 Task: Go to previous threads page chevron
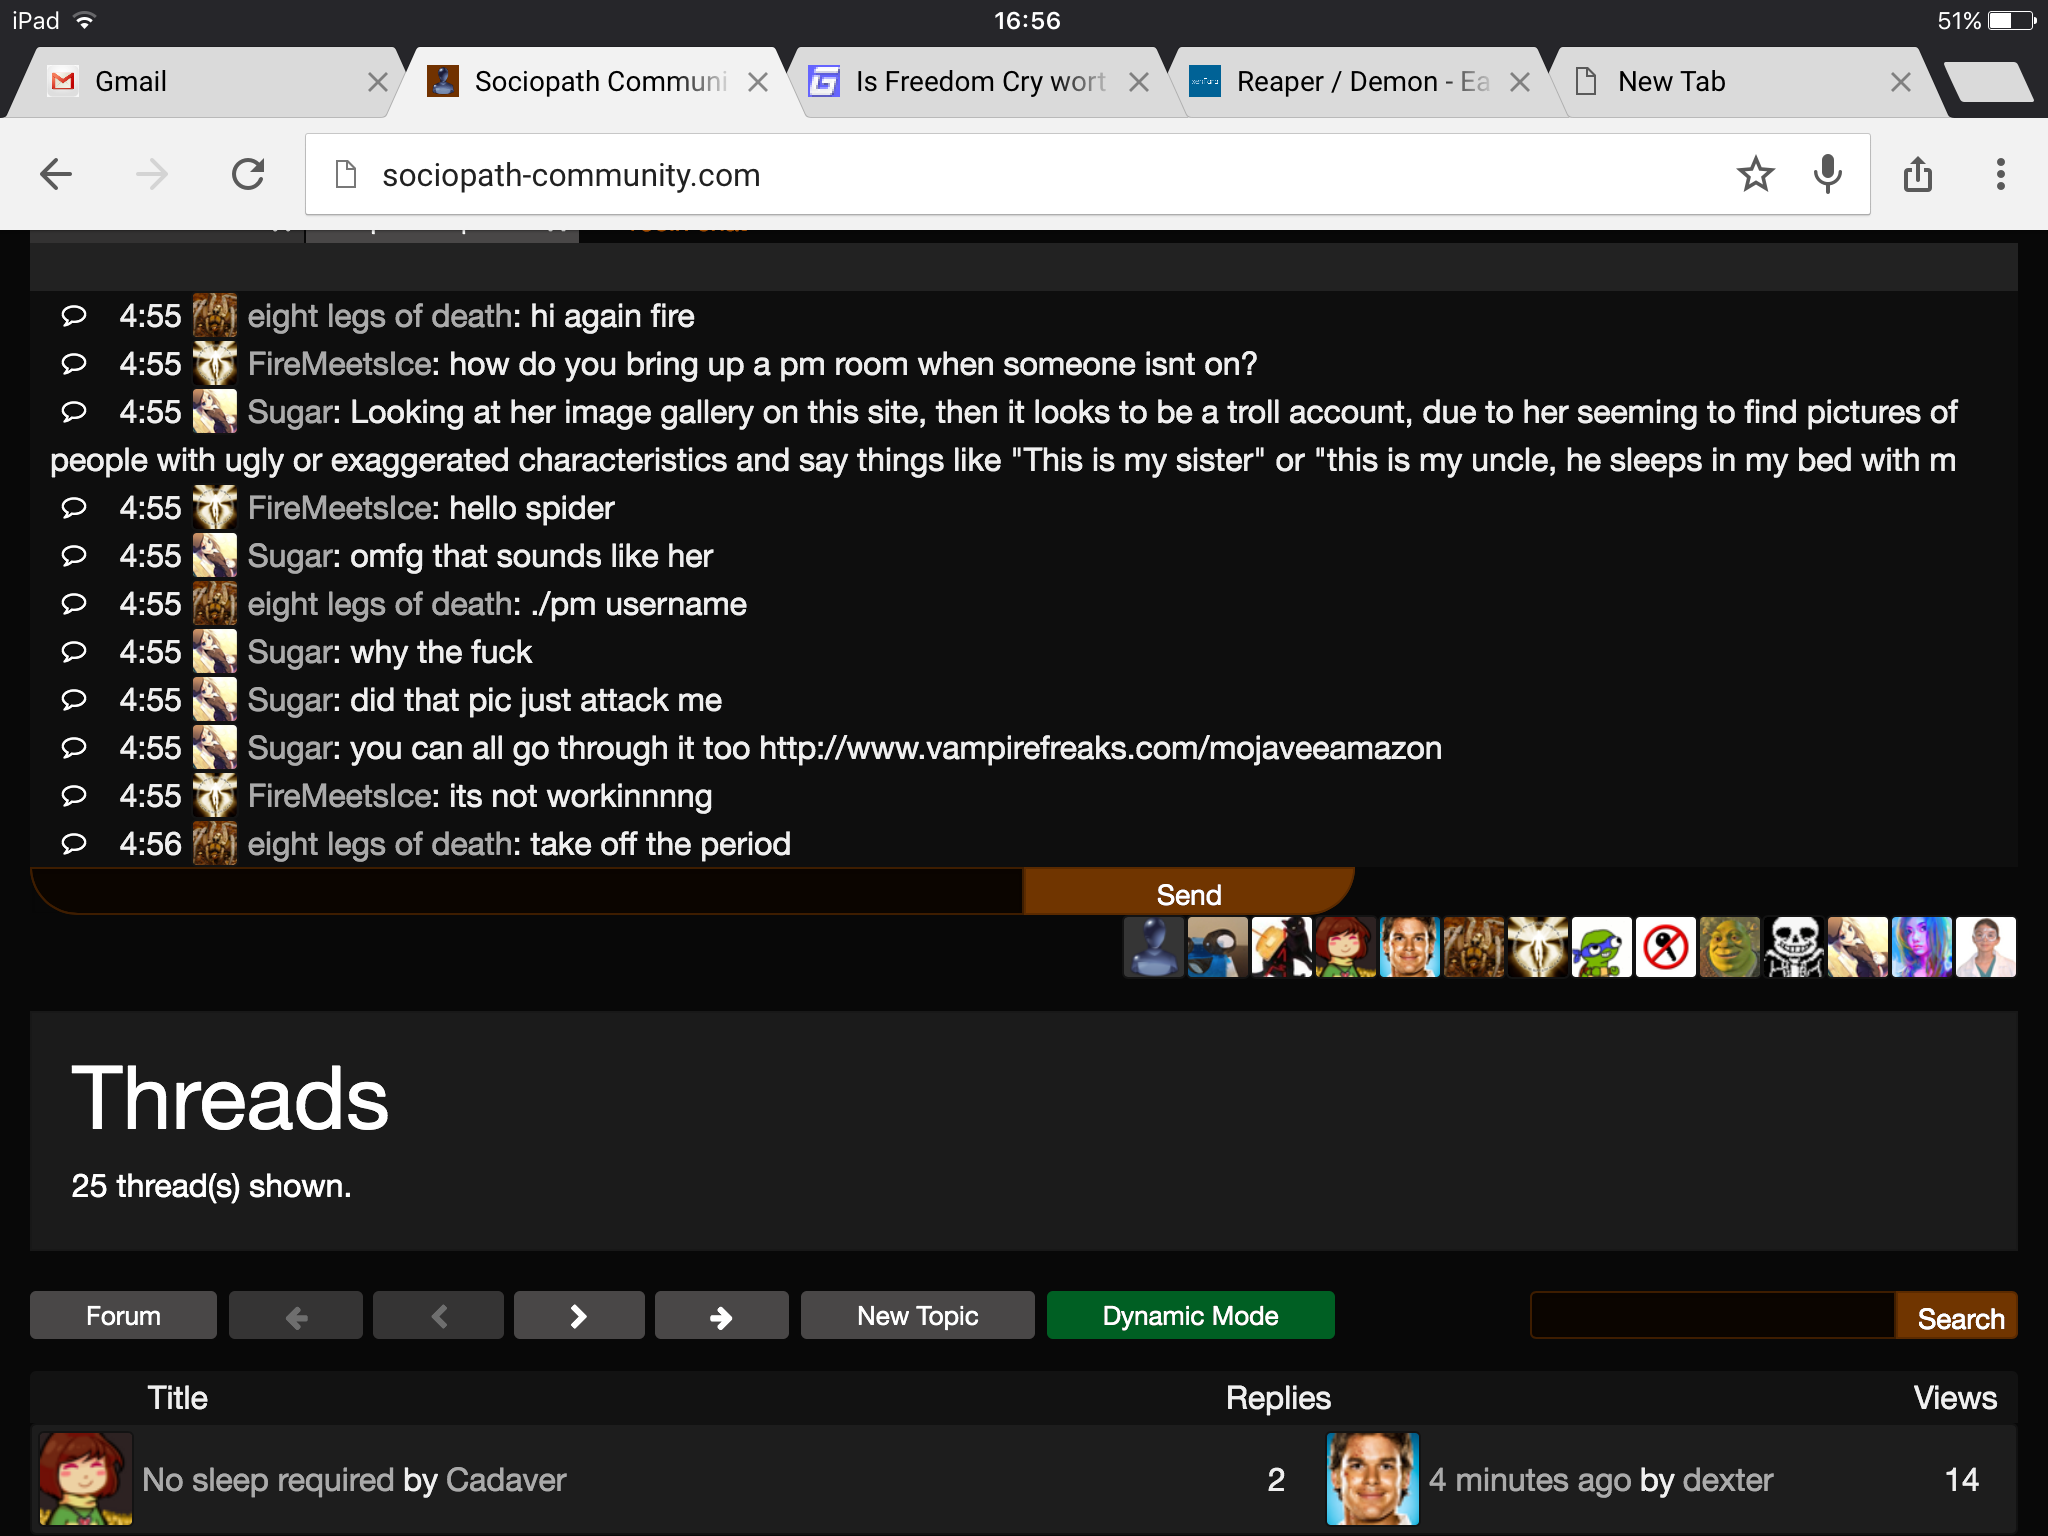point(438,1315)
